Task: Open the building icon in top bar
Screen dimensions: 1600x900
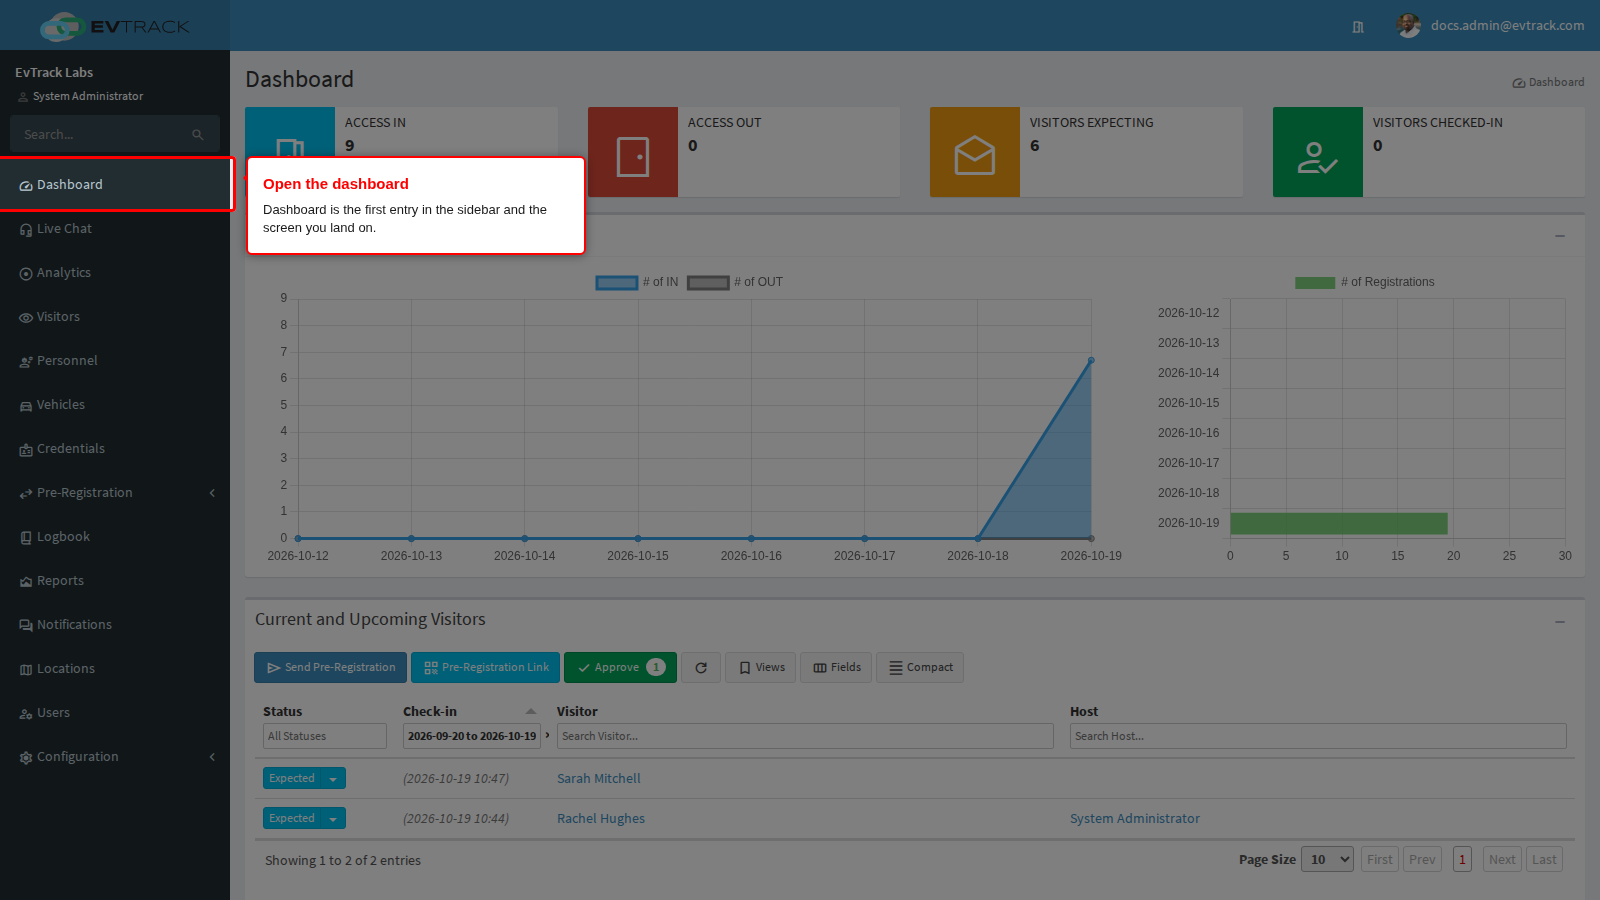Action: click(1358, 27)
